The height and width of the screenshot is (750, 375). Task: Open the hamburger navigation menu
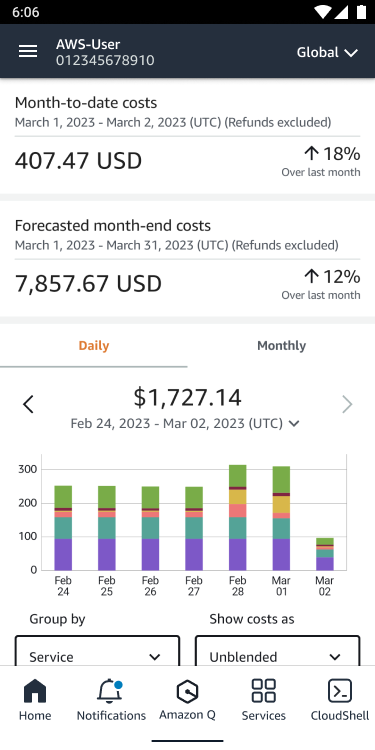(x=28, y=52)
